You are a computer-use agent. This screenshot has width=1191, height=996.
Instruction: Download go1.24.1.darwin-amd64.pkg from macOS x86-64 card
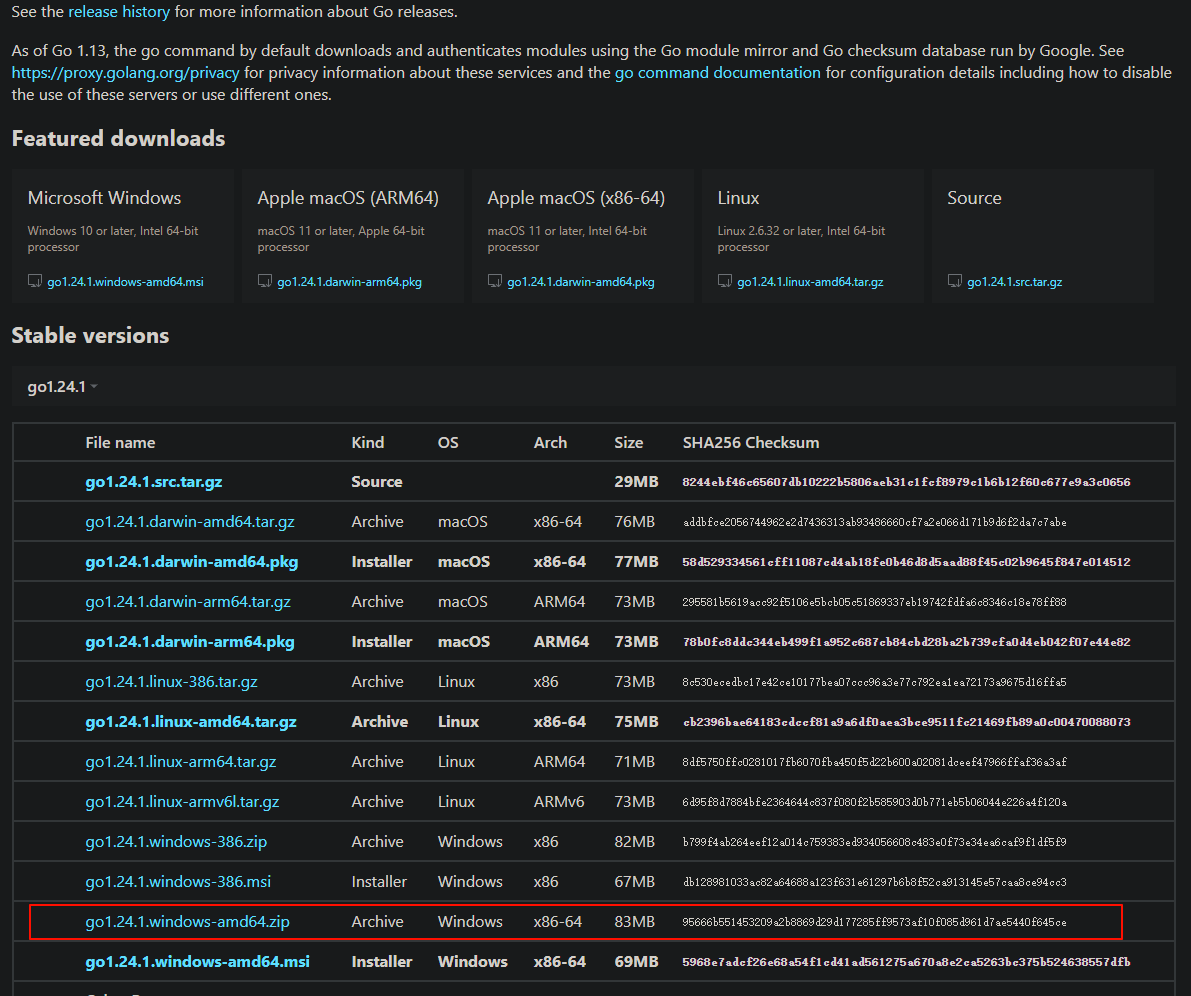(x=581, y=282)
